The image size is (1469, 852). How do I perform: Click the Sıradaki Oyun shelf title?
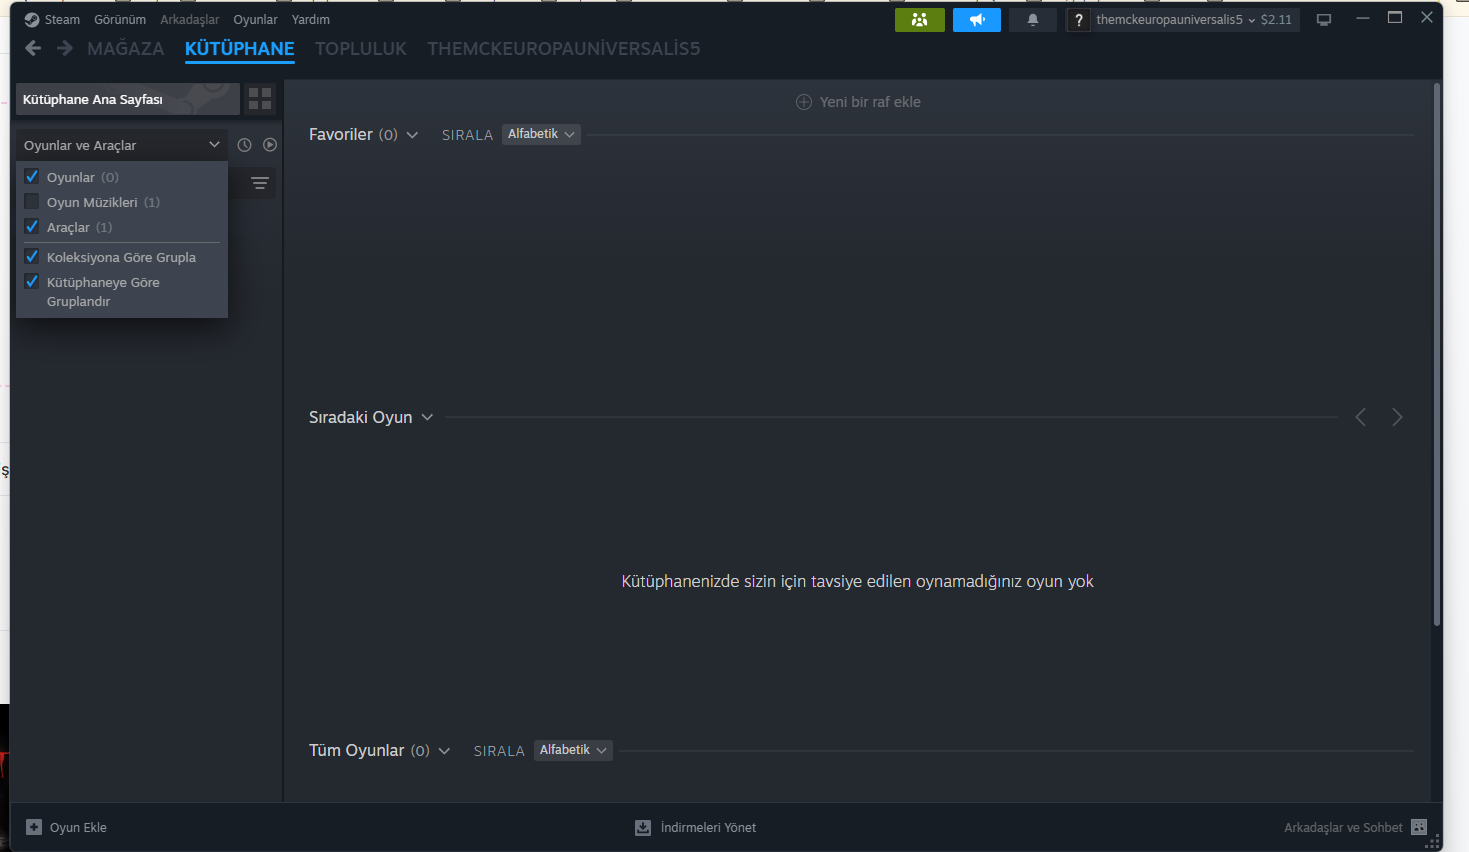(361, 417)
